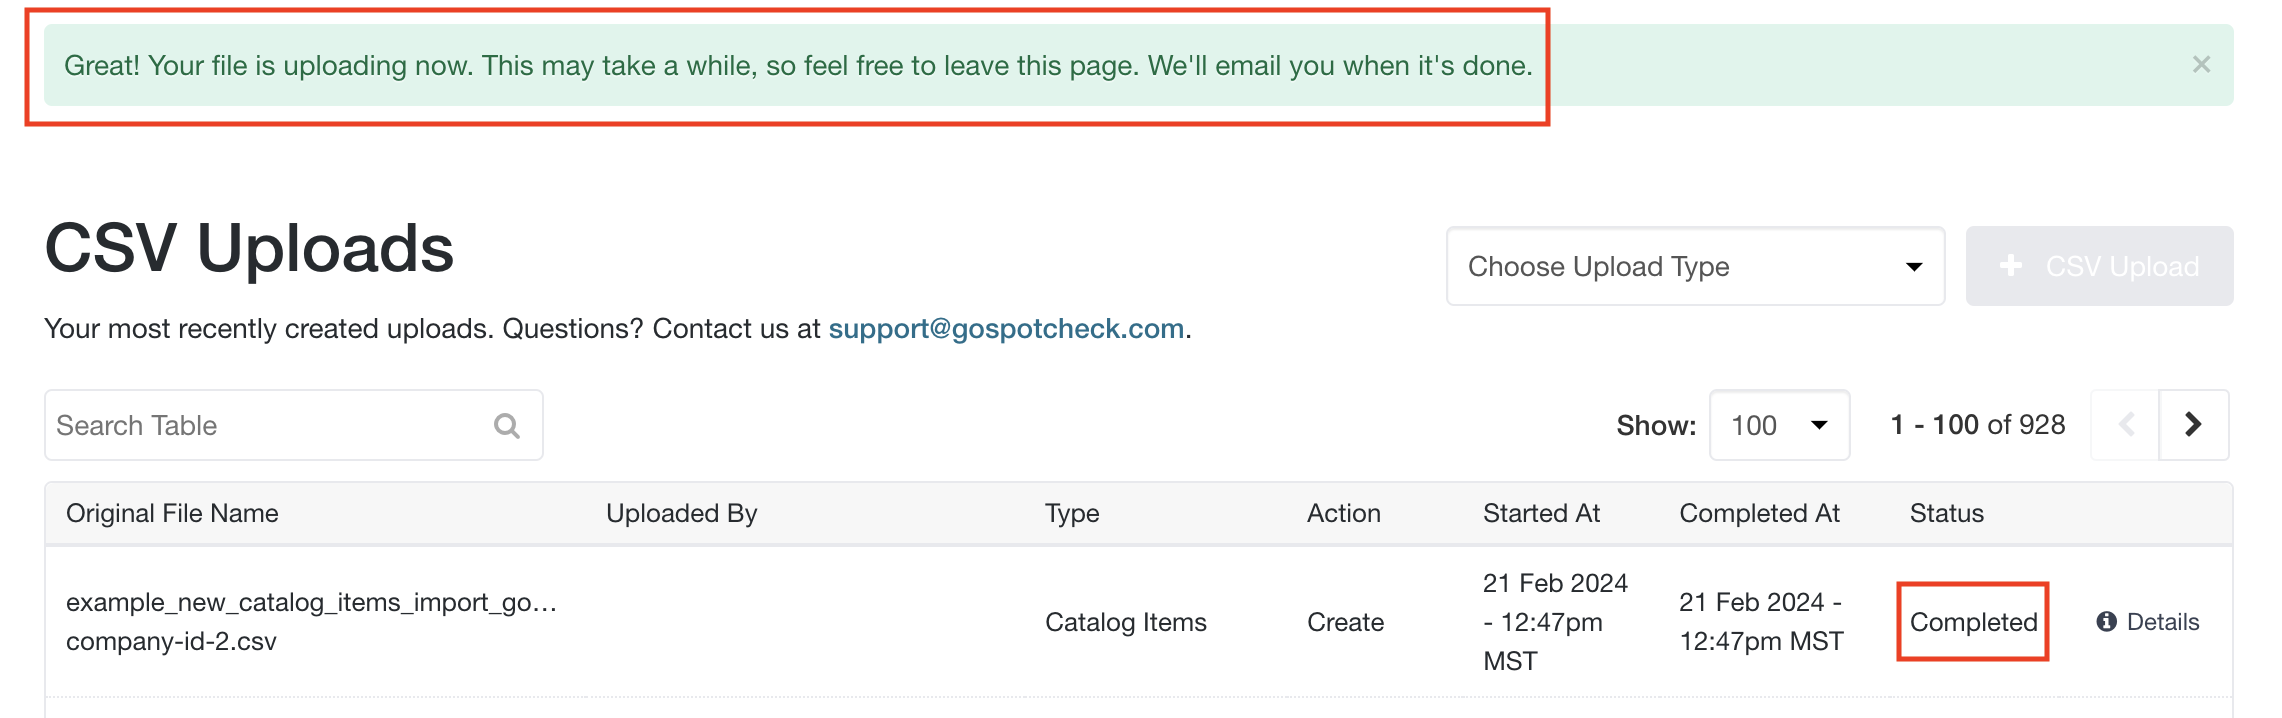2282x718 pixels.
Task: Dismiss the green upload notification banner
Action: click(x=2201, y=65)
